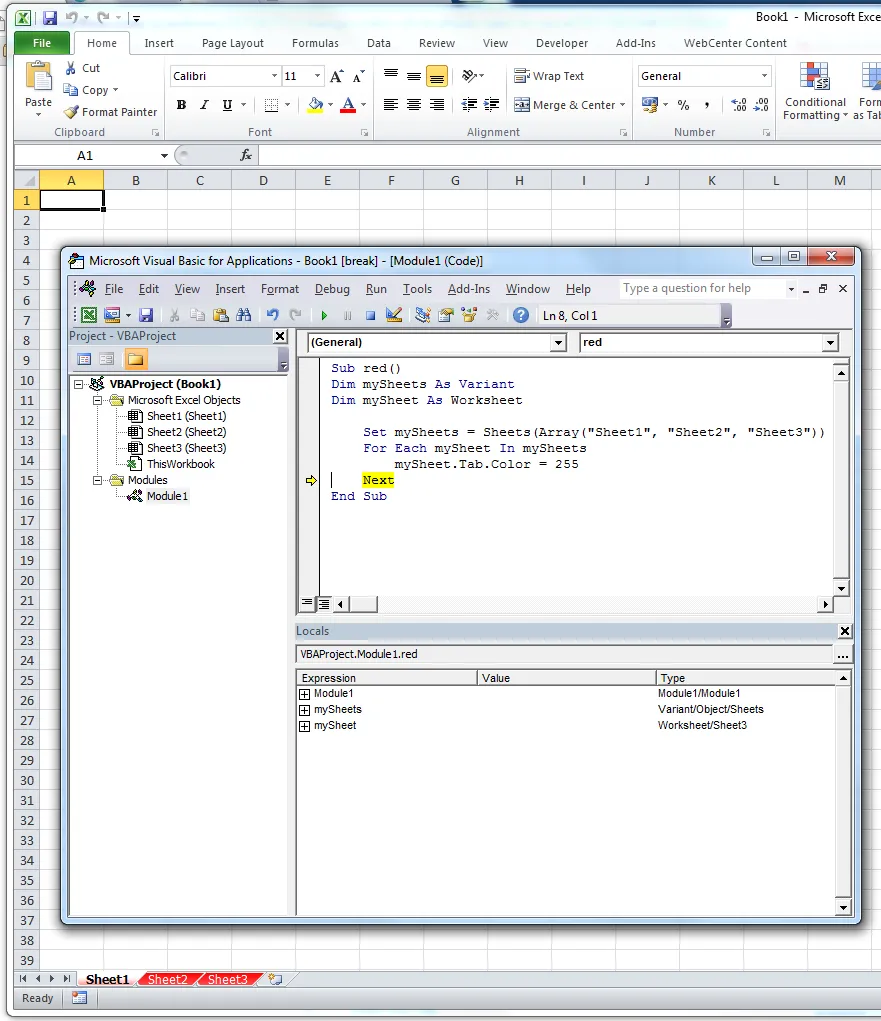Open Object Browser icon in VBA toolbar
Viewport: 881px width, 1021px height.
click(469, 316)
